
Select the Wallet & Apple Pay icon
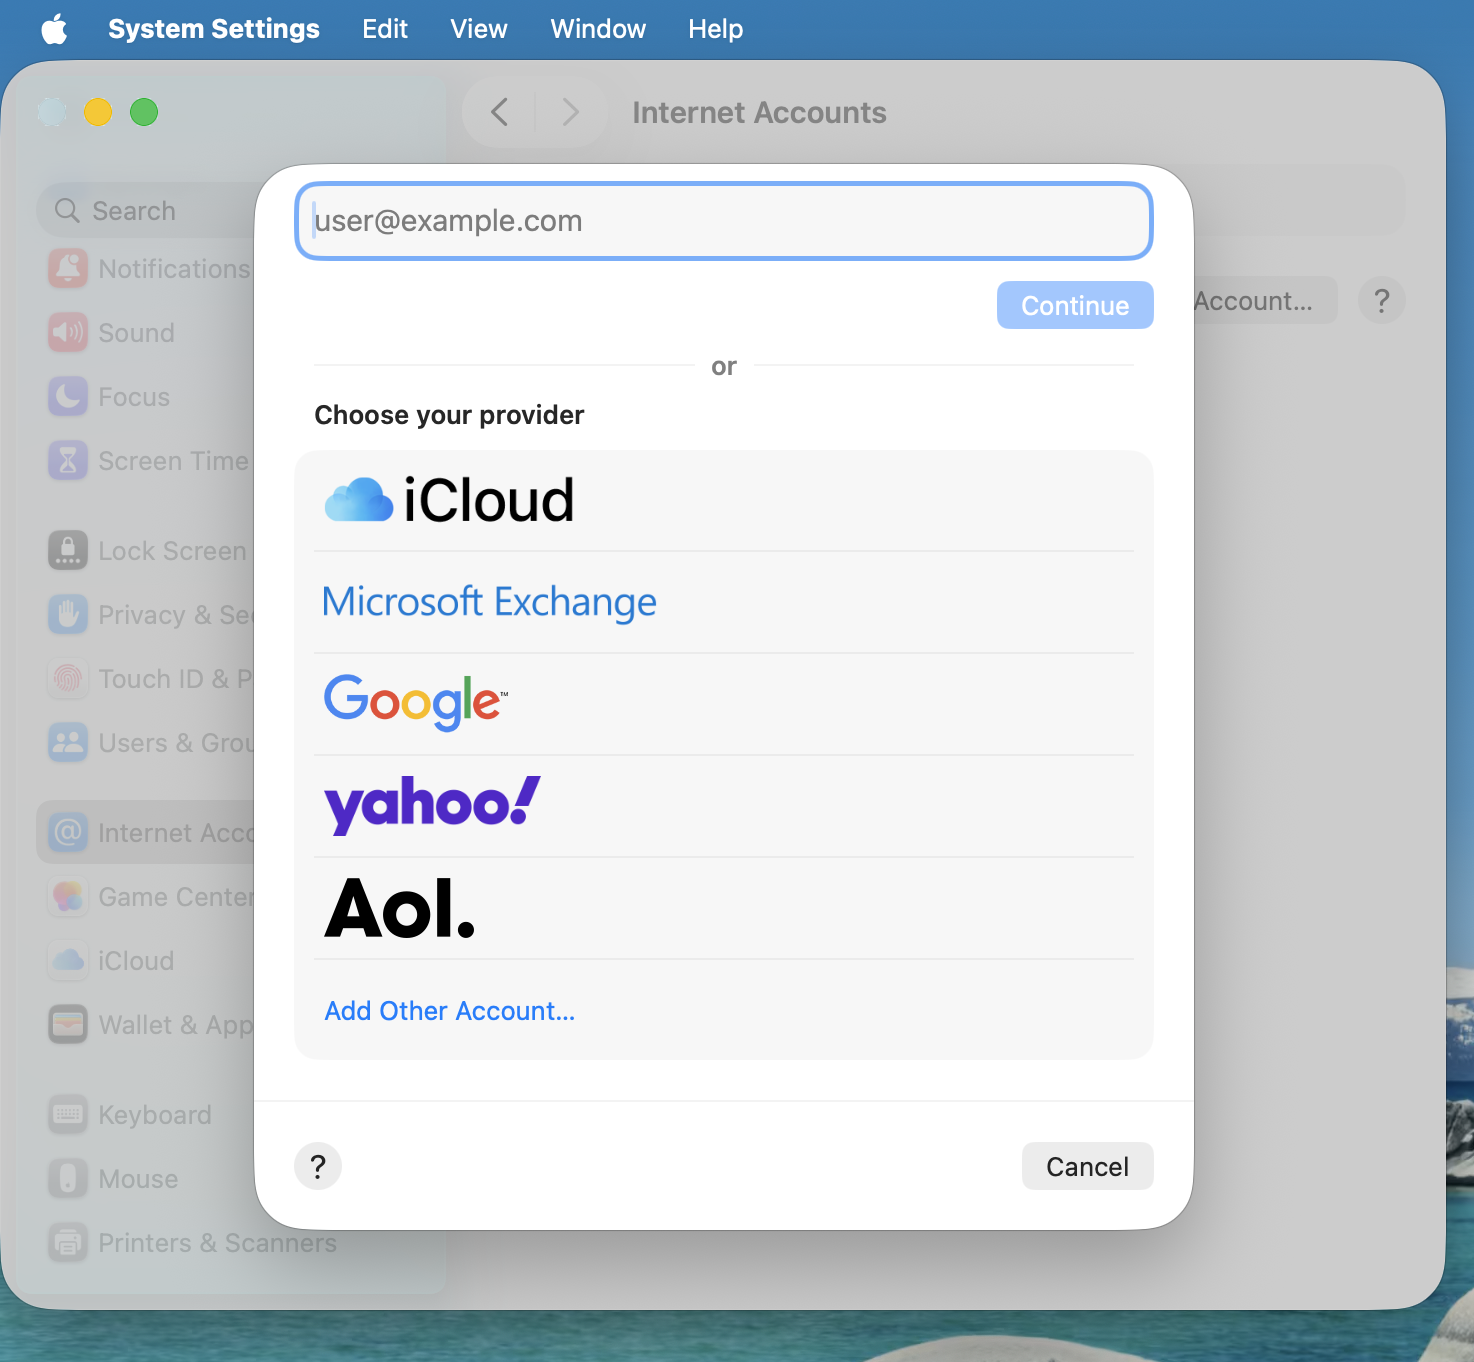click(x=67, y=1024)
